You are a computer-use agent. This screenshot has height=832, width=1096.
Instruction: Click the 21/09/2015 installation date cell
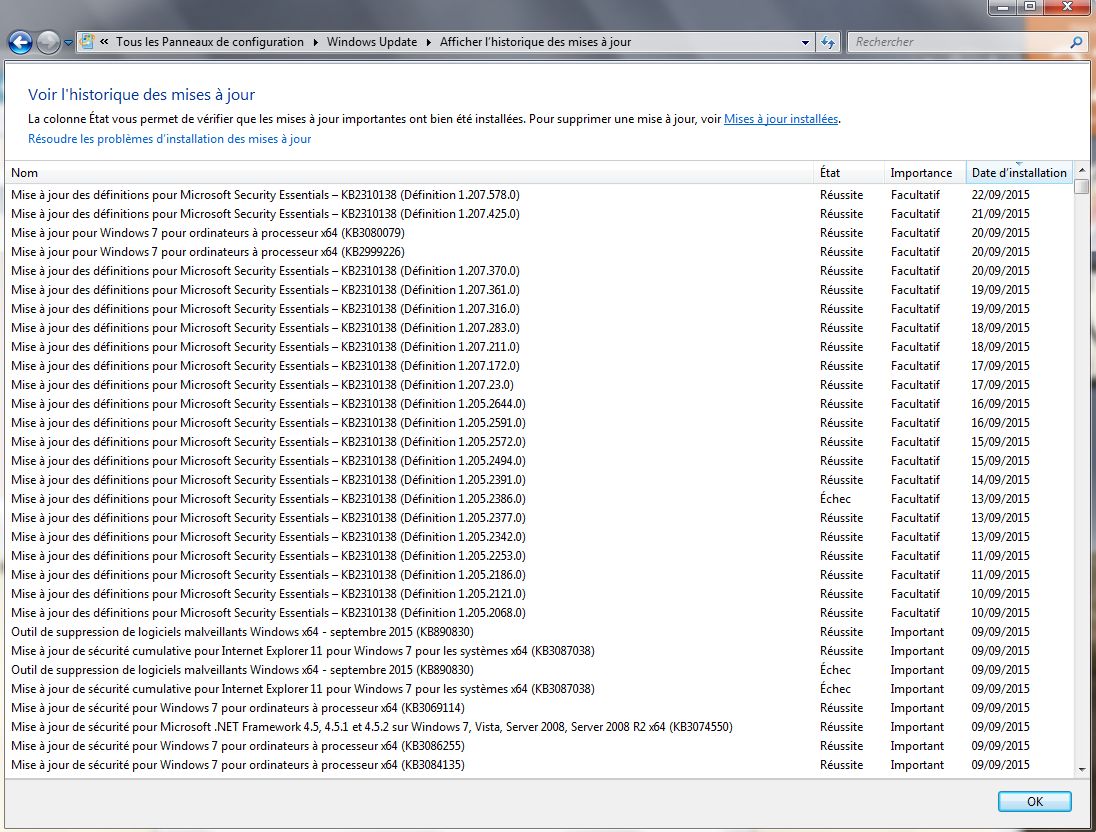coord(1000,214)
